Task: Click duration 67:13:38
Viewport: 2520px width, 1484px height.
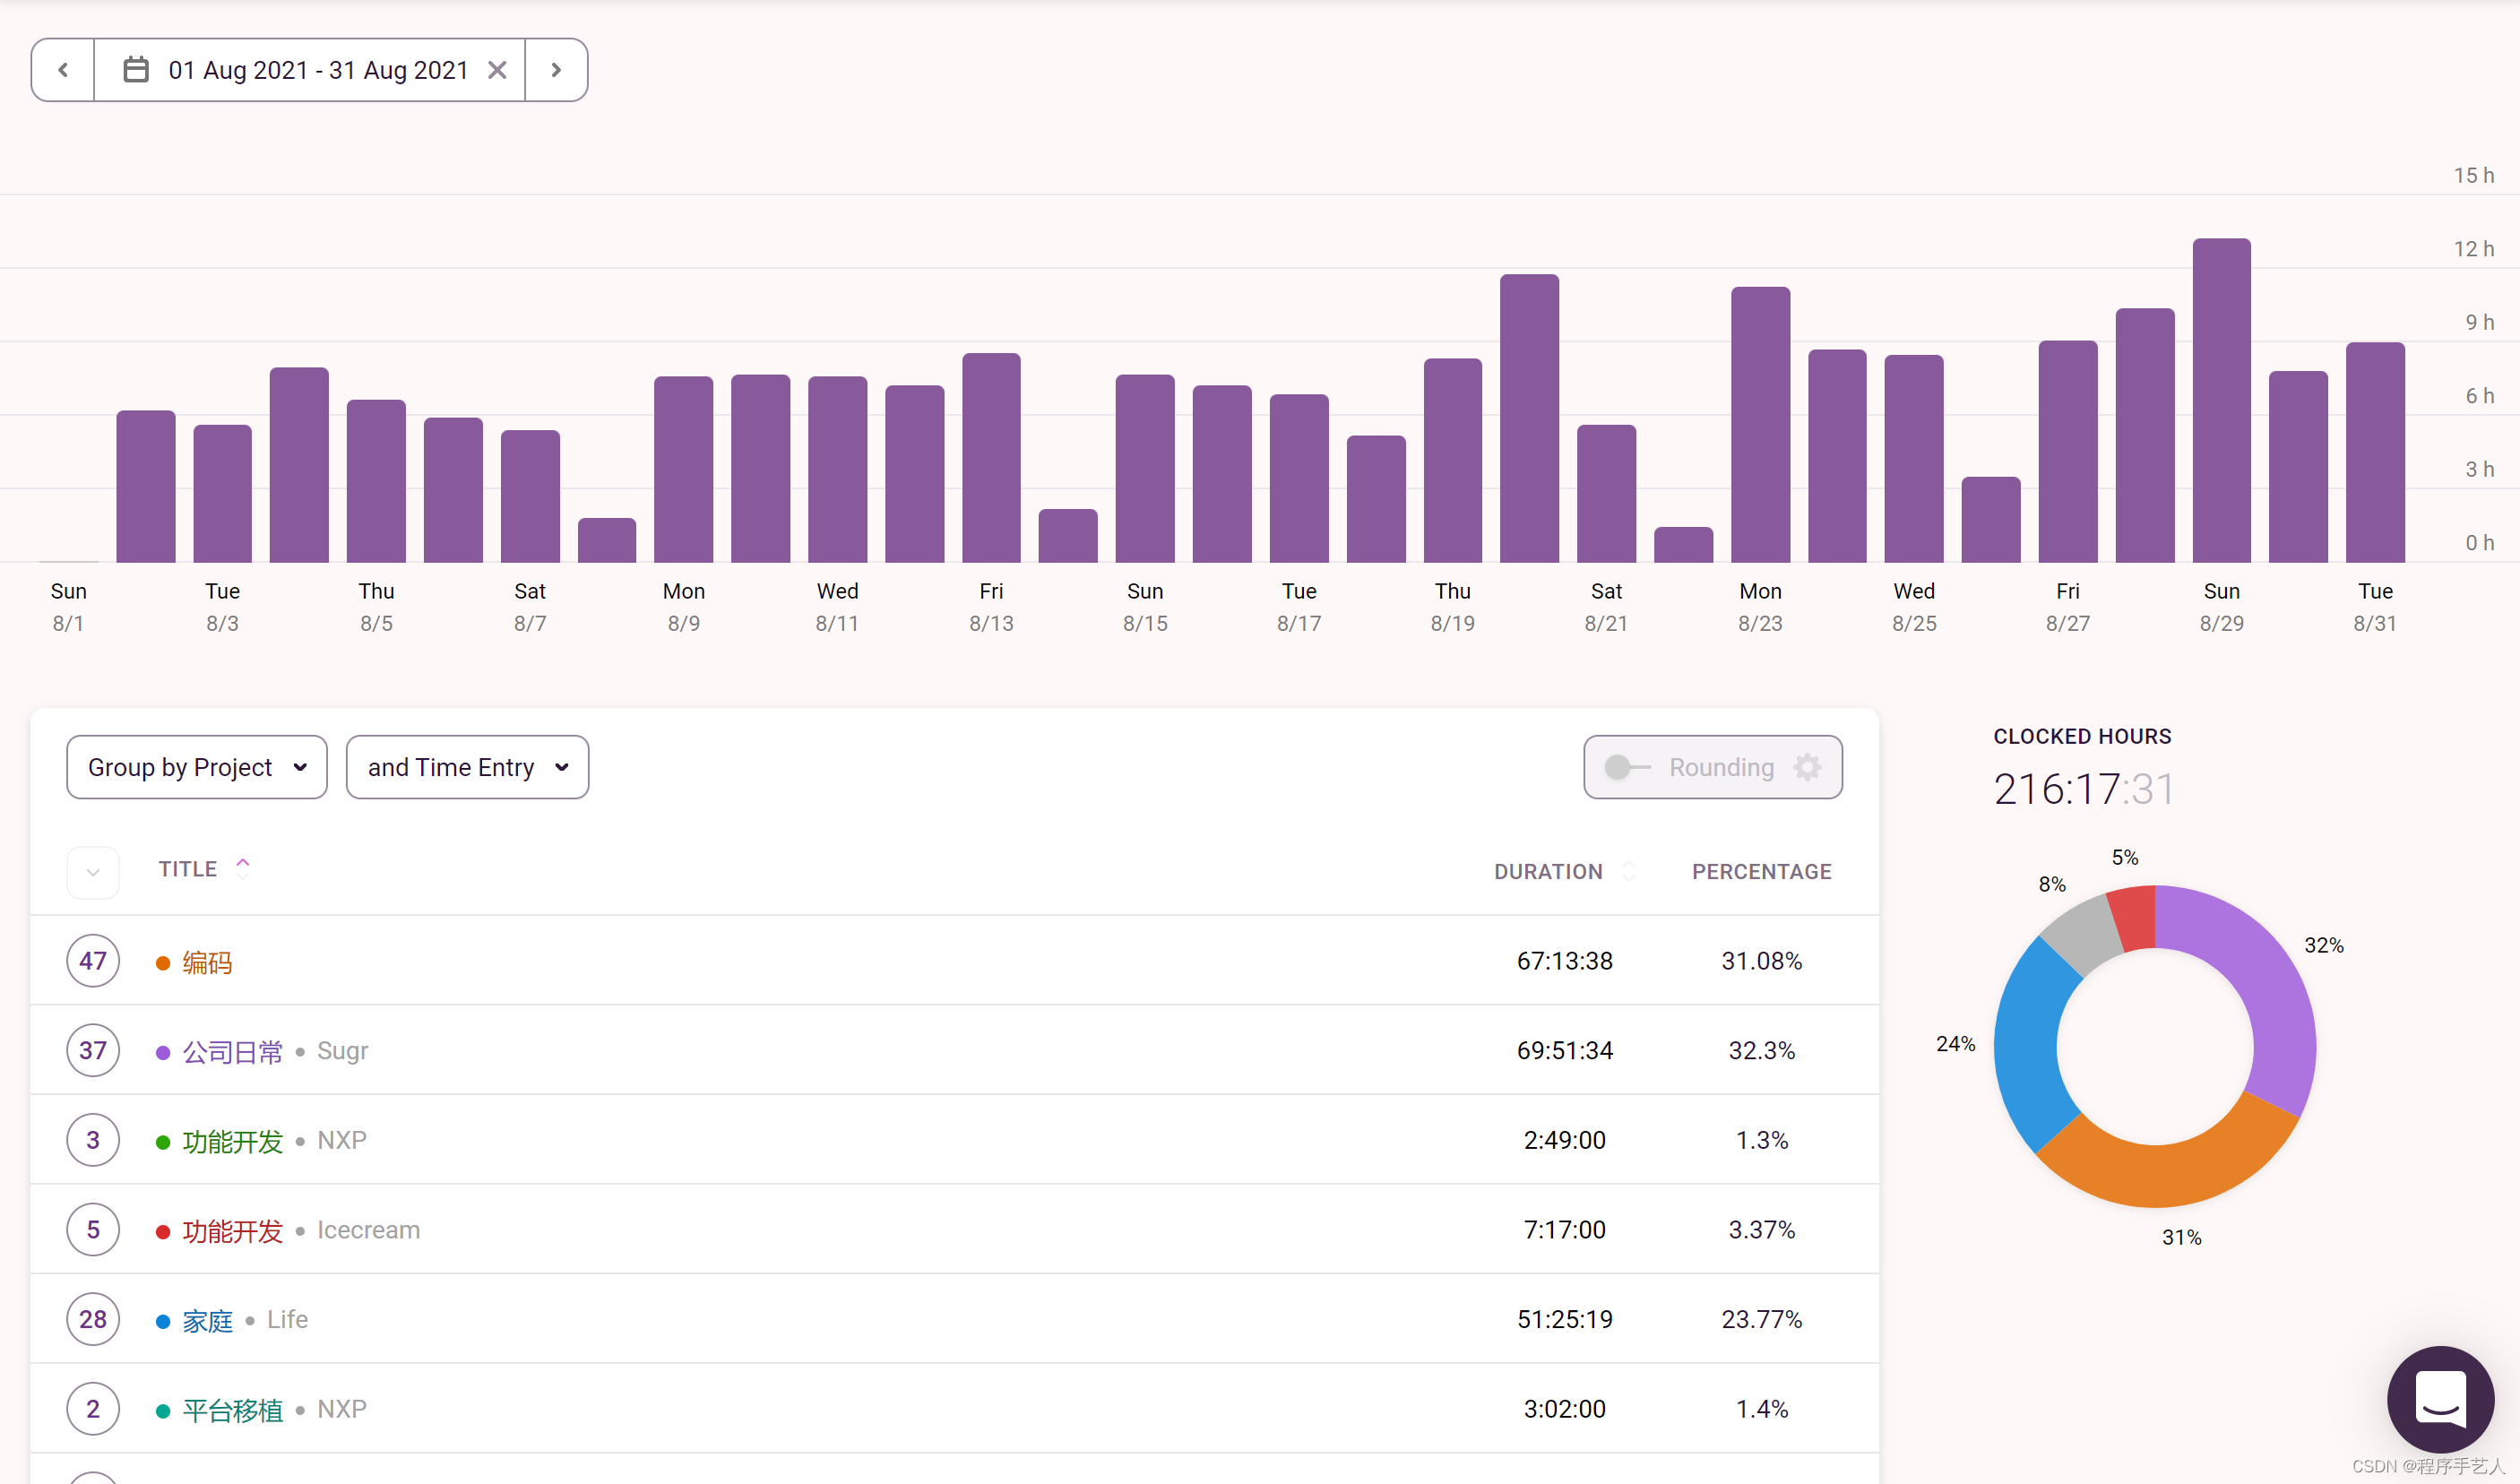Action: coord(1564,961)
